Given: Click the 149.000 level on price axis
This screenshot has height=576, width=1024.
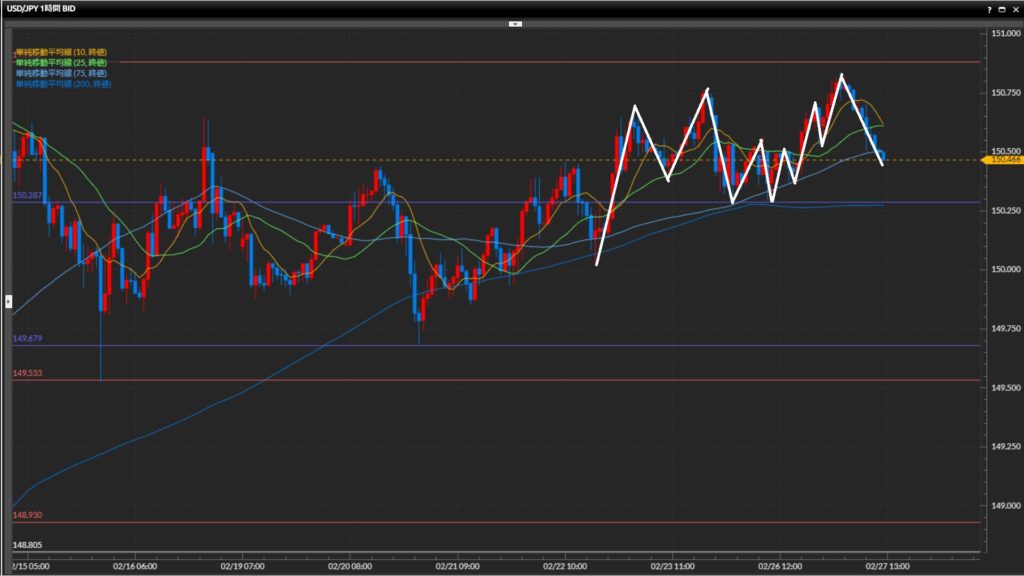Looking at the screenshot, I should [1003, 506].
